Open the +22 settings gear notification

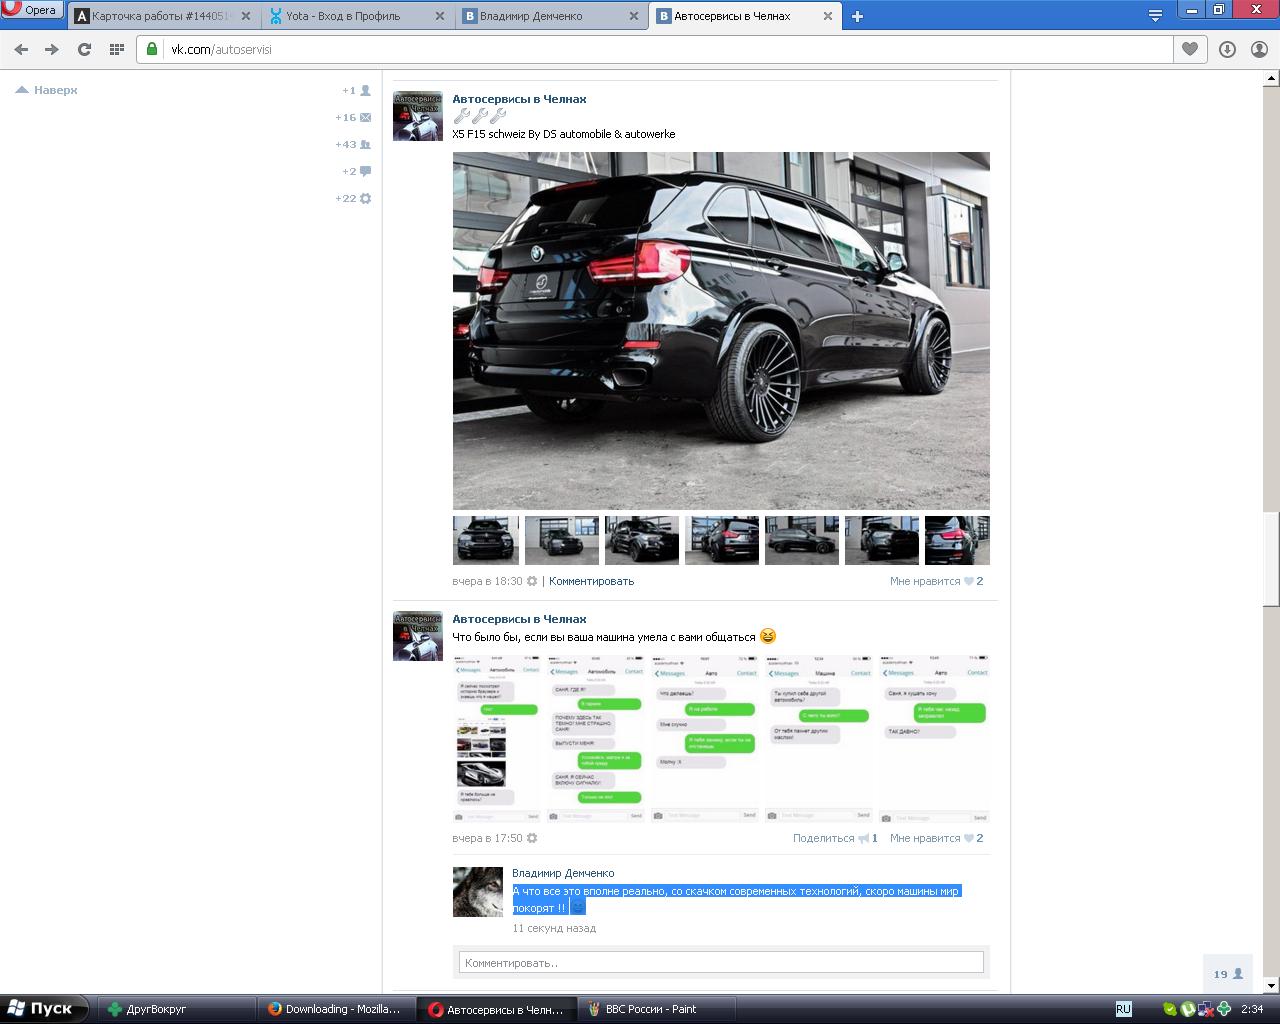point(354,198)
